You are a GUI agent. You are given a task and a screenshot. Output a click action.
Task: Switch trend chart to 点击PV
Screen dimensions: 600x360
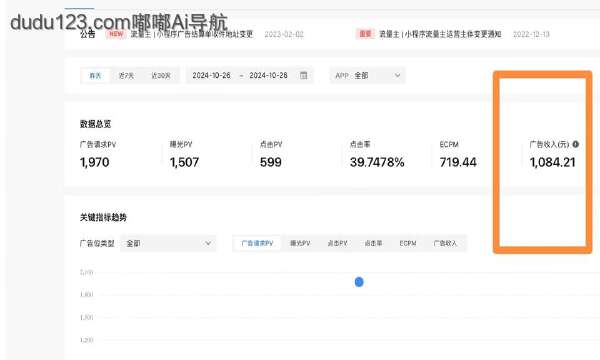[337, 243]
